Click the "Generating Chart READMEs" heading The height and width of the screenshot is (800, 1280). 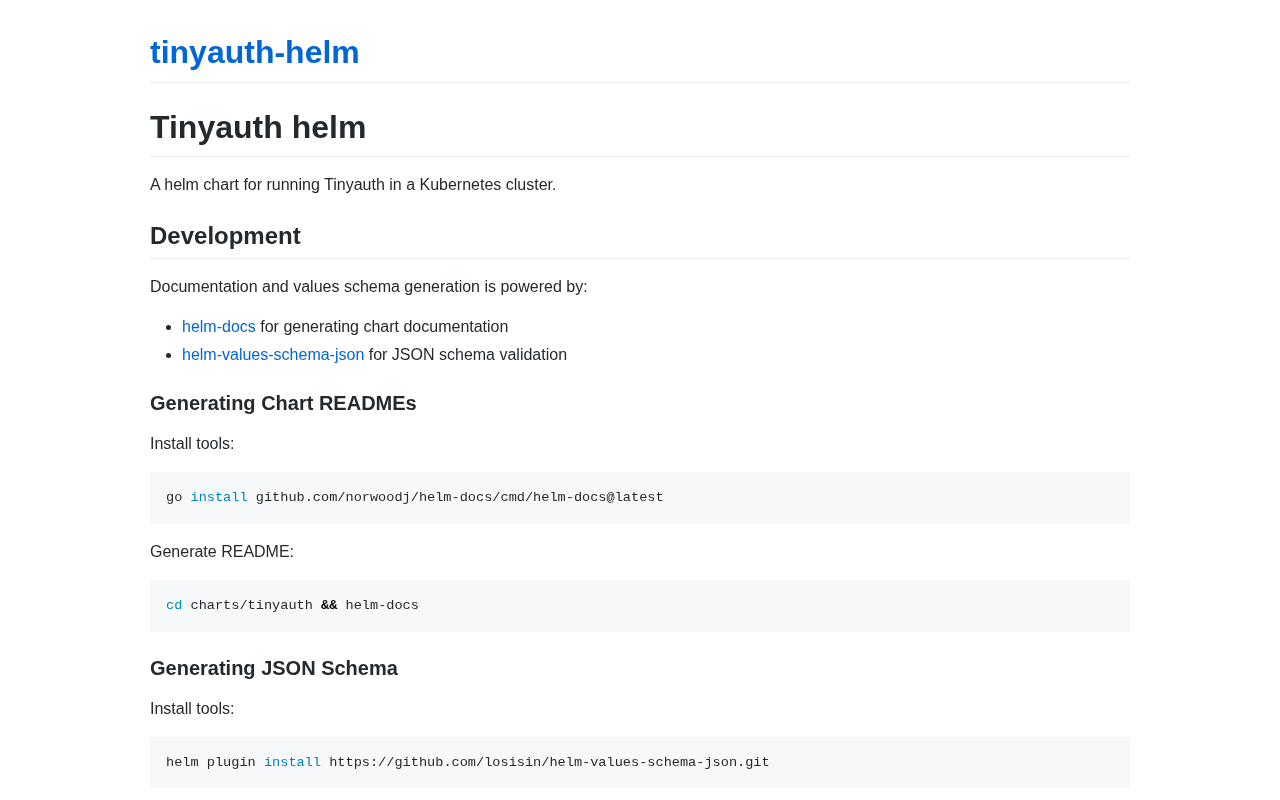[283, 403]
